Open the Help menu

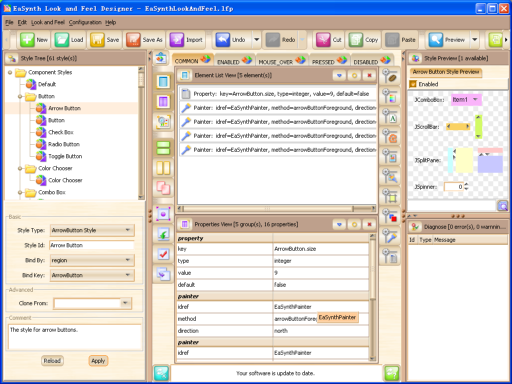click(x=111, y=22)
